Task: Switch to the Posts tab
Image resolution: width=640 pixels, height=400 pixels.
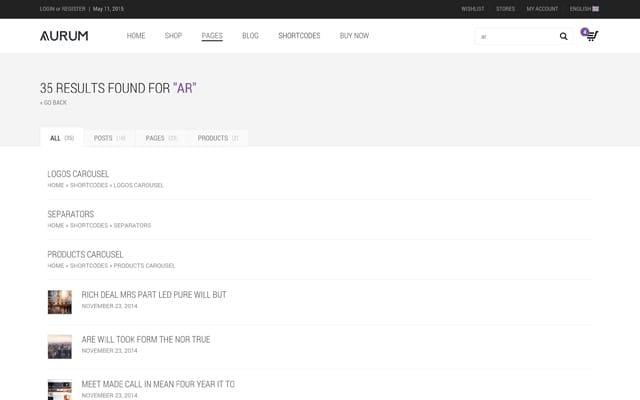Action: pos(110,138)
